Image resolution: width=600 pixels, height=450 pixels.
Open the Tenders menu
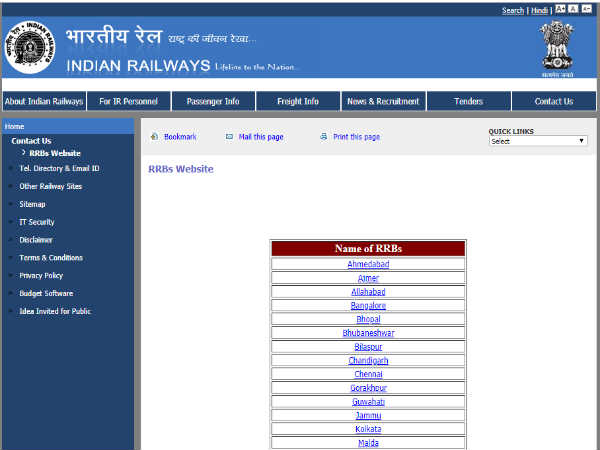coord(468,101)
